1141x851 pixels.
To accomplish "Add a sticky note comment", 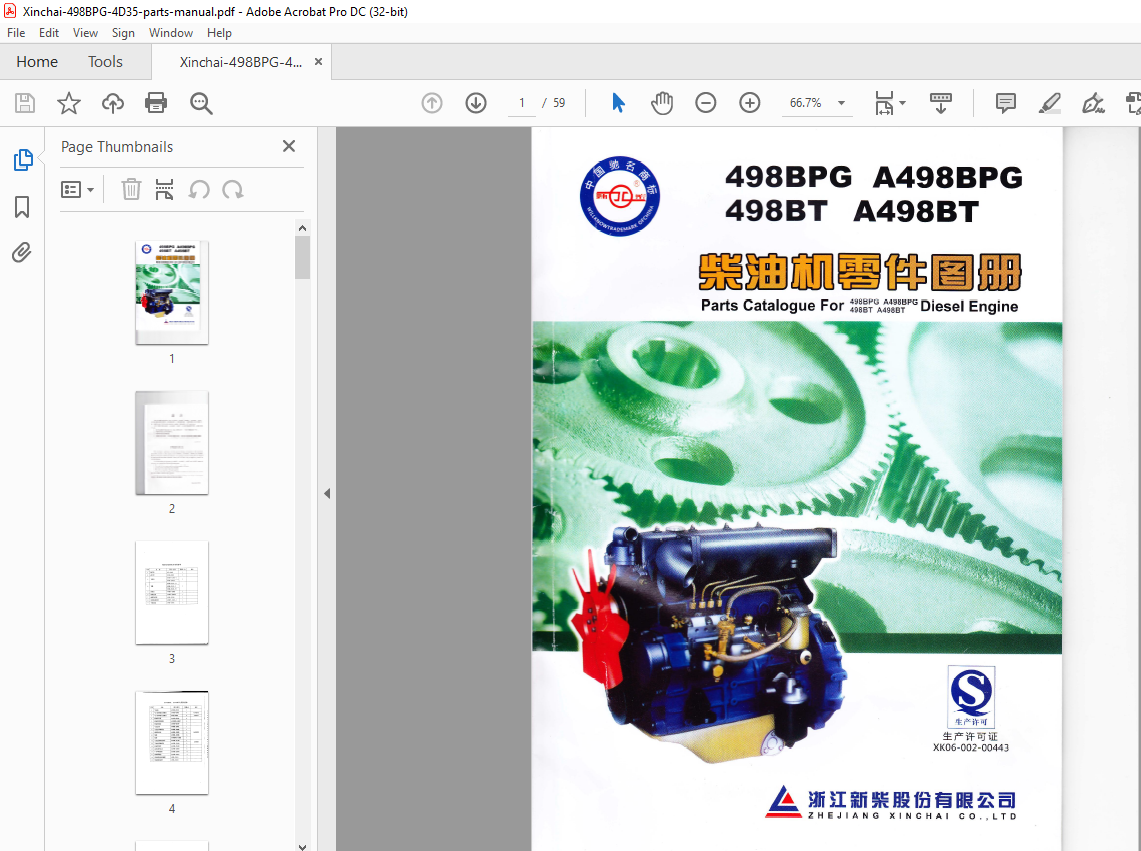I will point(1006,103).
